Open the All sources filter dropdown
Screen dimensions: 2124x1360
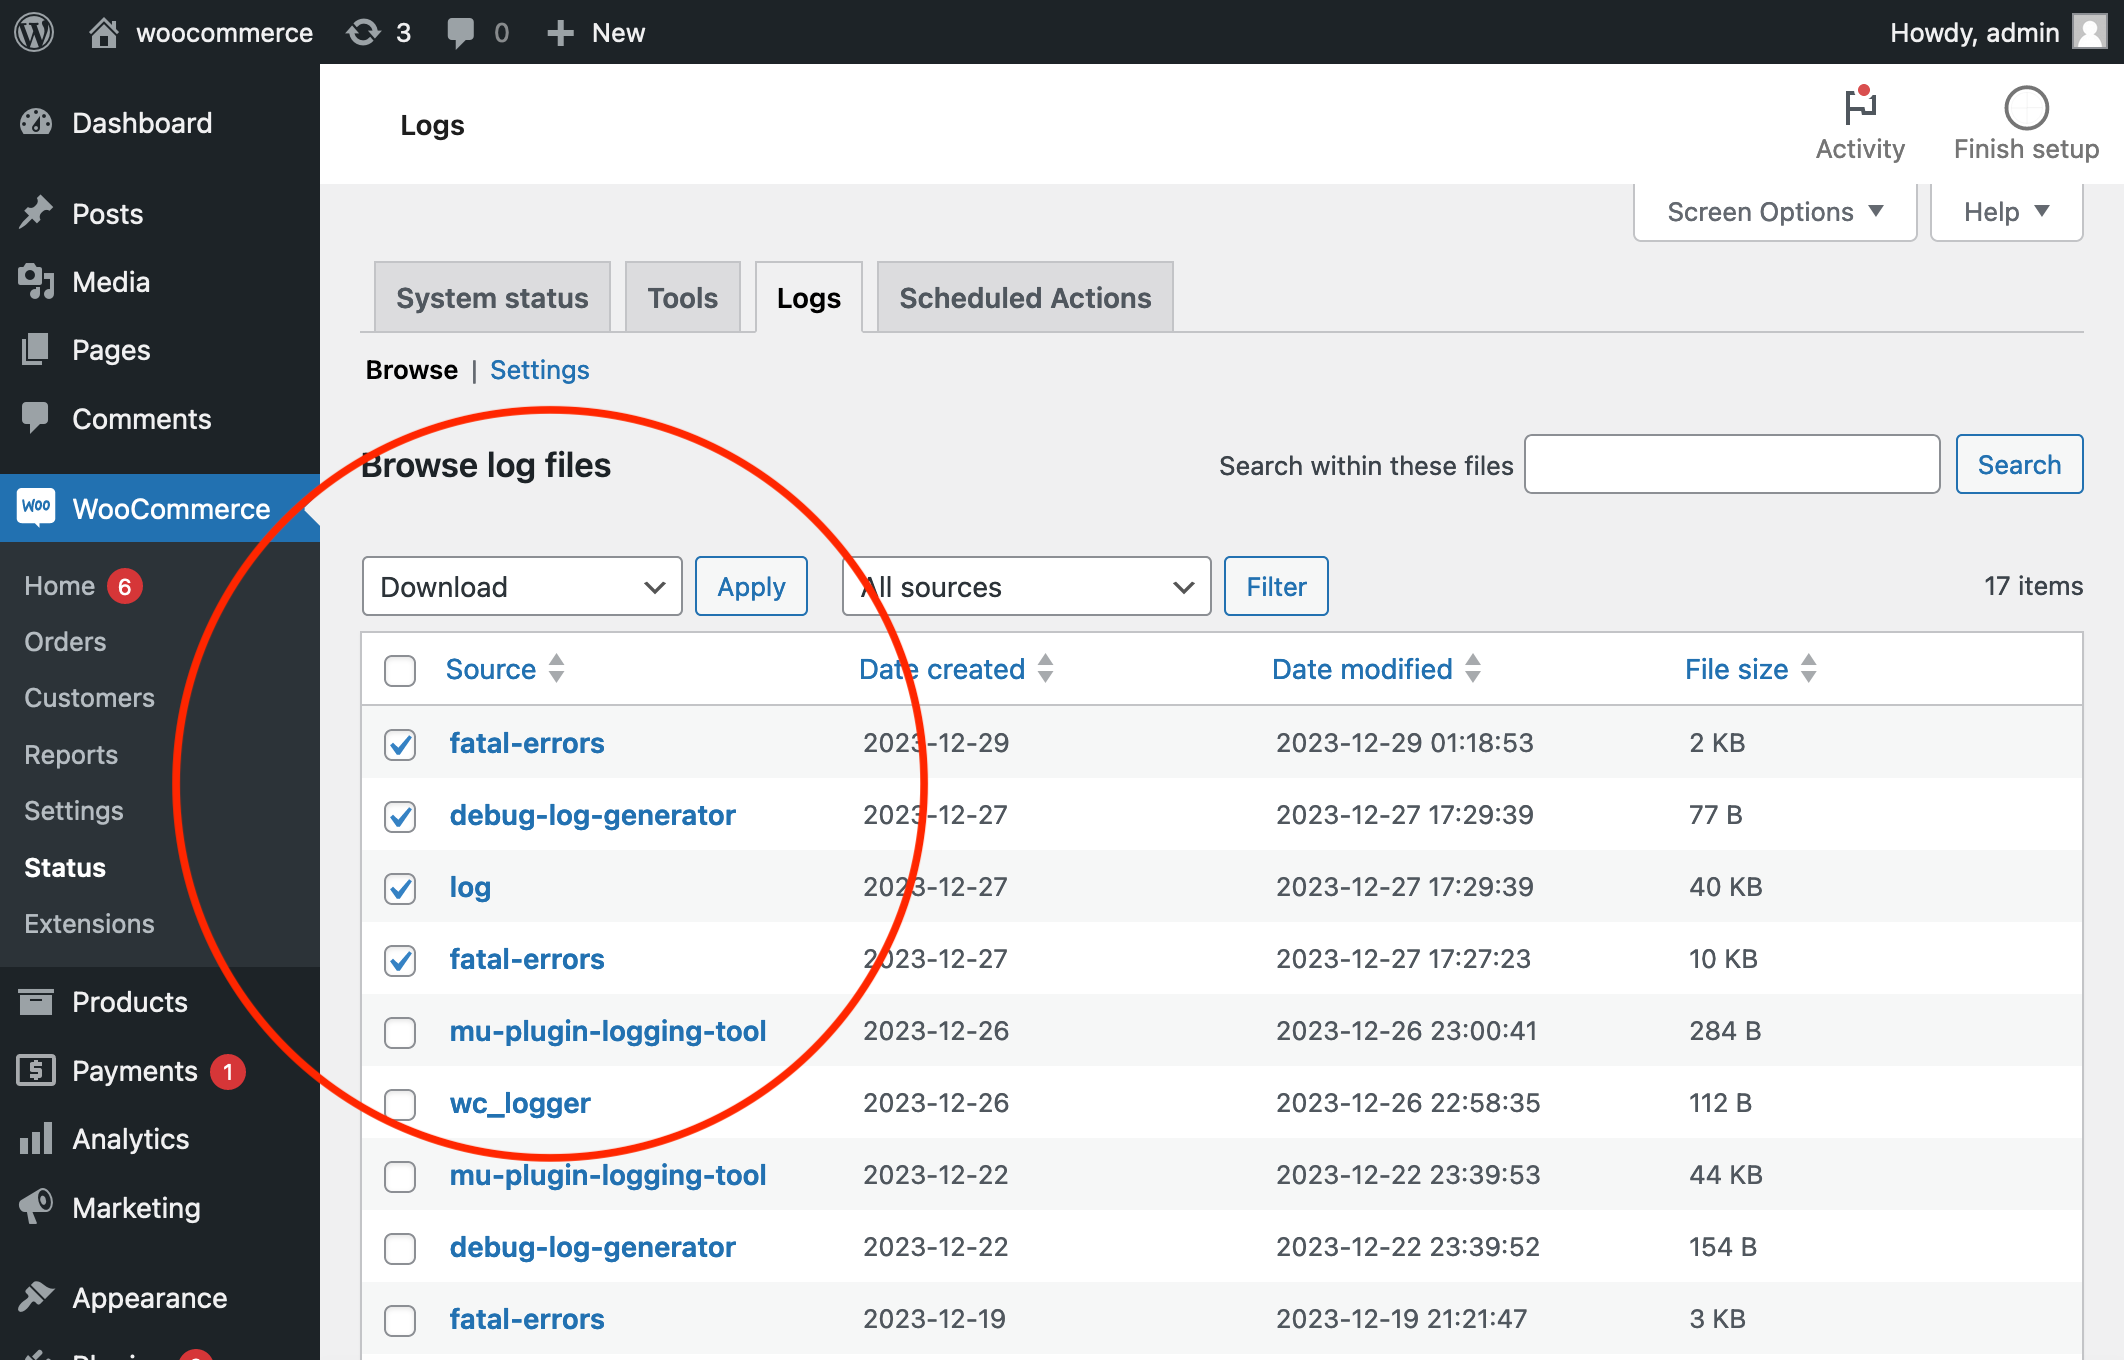pyautogui.click(x=1025, y=586)
